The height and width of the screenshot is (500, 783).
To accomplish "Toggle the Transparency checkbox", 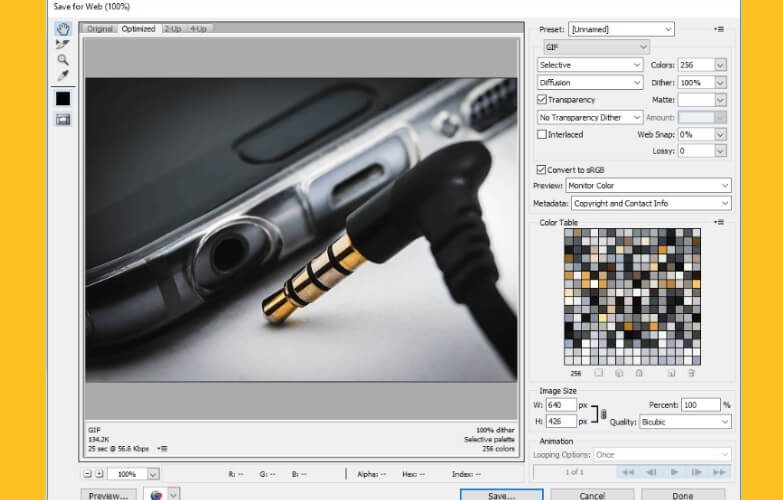I will pyautogui.click(x=542, y=99).
